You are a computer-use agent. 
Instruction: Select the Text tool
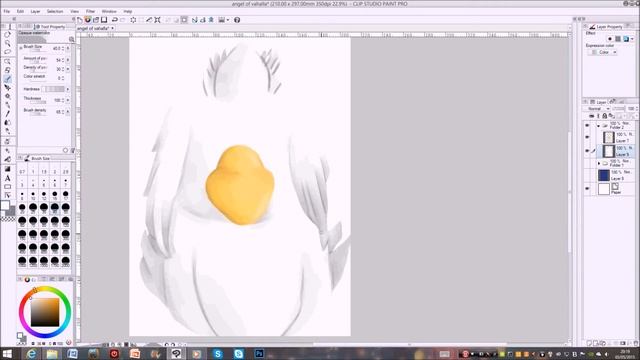[7, 178]
